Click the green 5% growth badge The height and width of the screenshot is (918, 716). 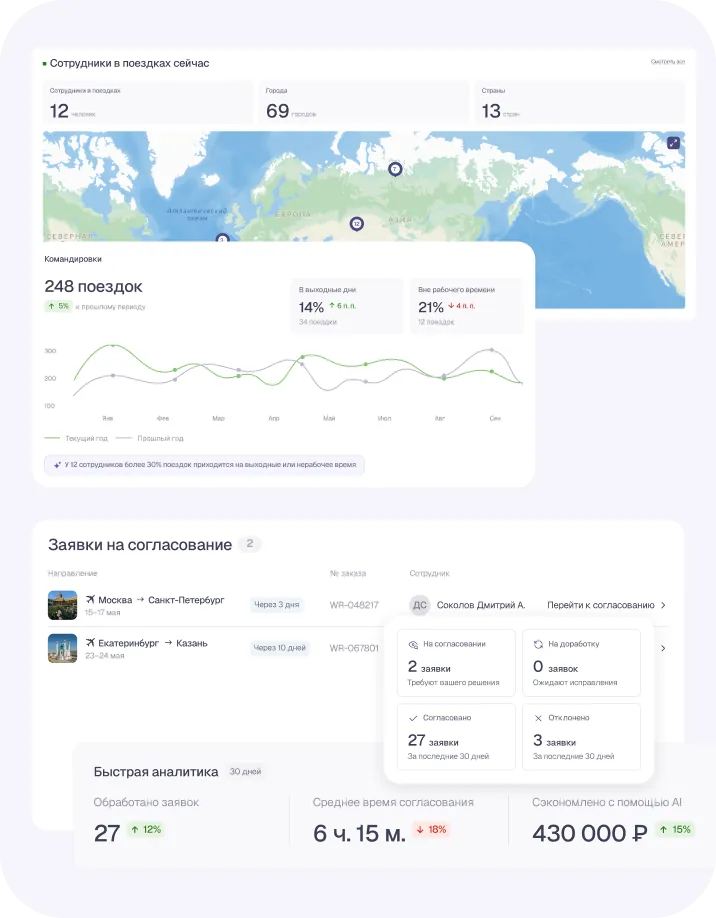click(59, 306)
